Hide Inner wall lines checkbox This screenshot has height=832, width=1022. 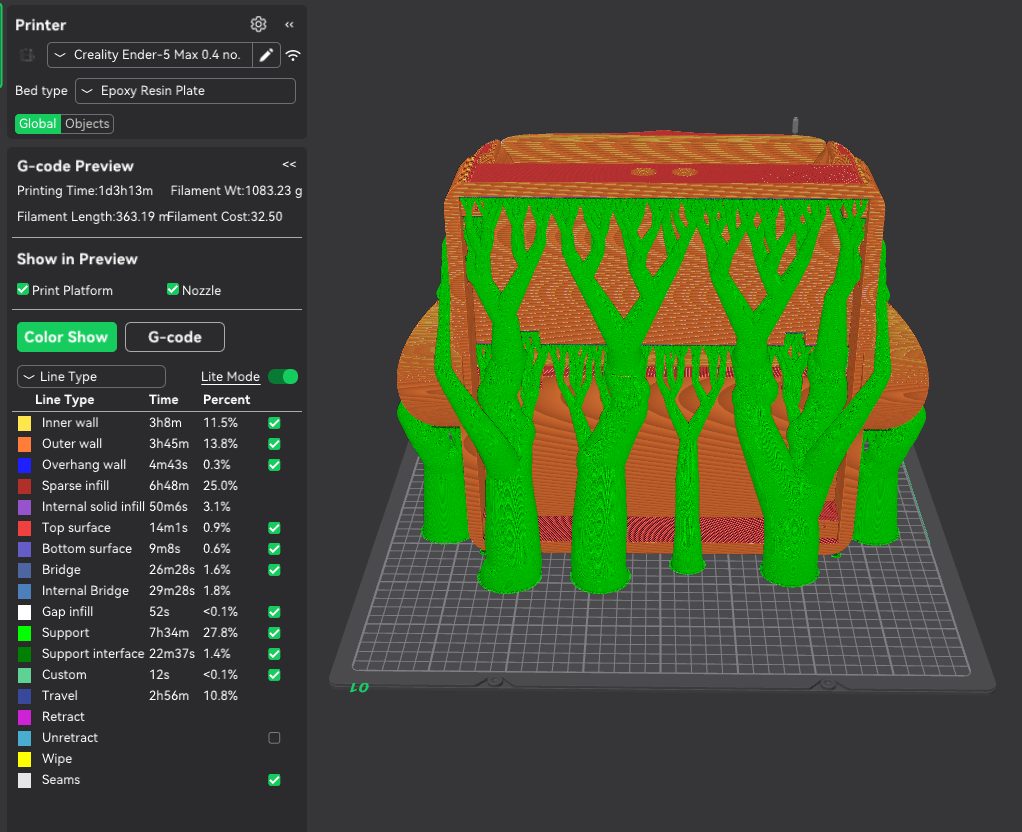(274, 423)
